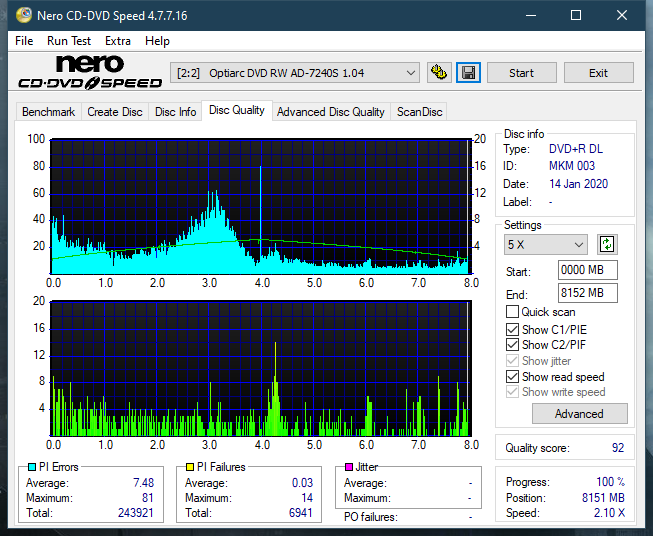653x536 pixels.
Task: Select the Disc Quality tab
Action: pyautogui.click(x=237, y=110)
